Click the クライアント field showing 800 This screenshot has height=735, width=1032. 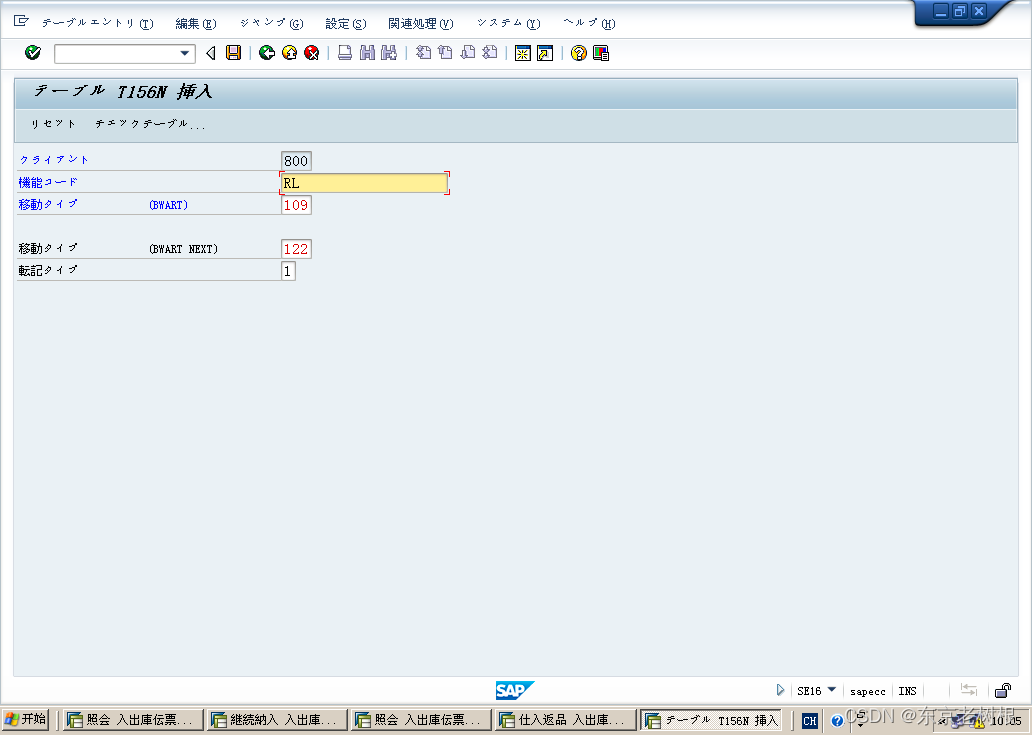[x=296, y=161]
